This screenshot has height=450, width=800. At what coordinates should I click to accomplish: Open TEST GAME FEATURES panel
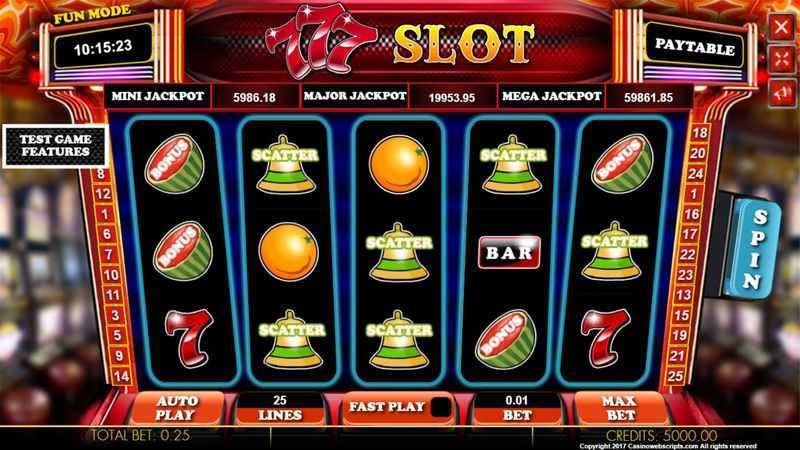[56, 146]
